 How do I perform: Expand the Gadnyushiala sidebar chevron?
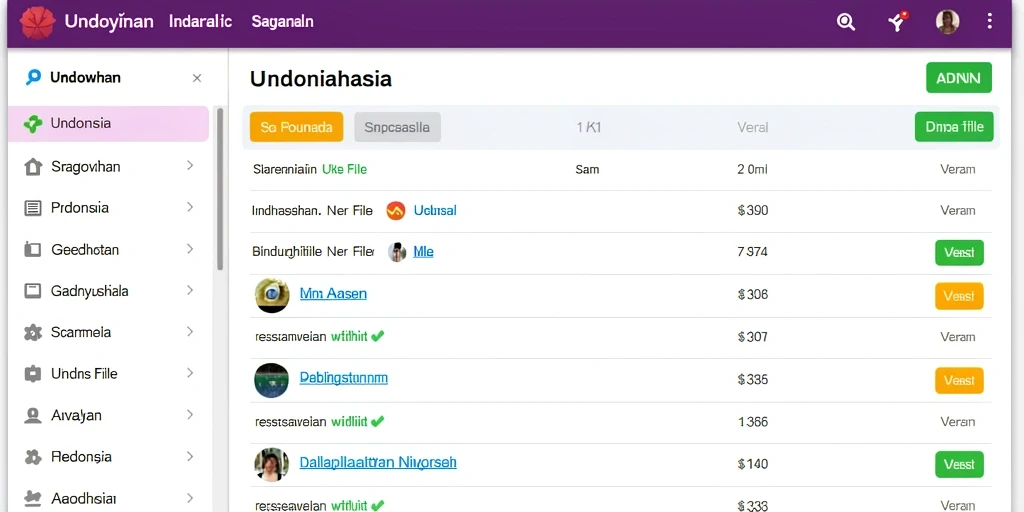pos(190,290)
